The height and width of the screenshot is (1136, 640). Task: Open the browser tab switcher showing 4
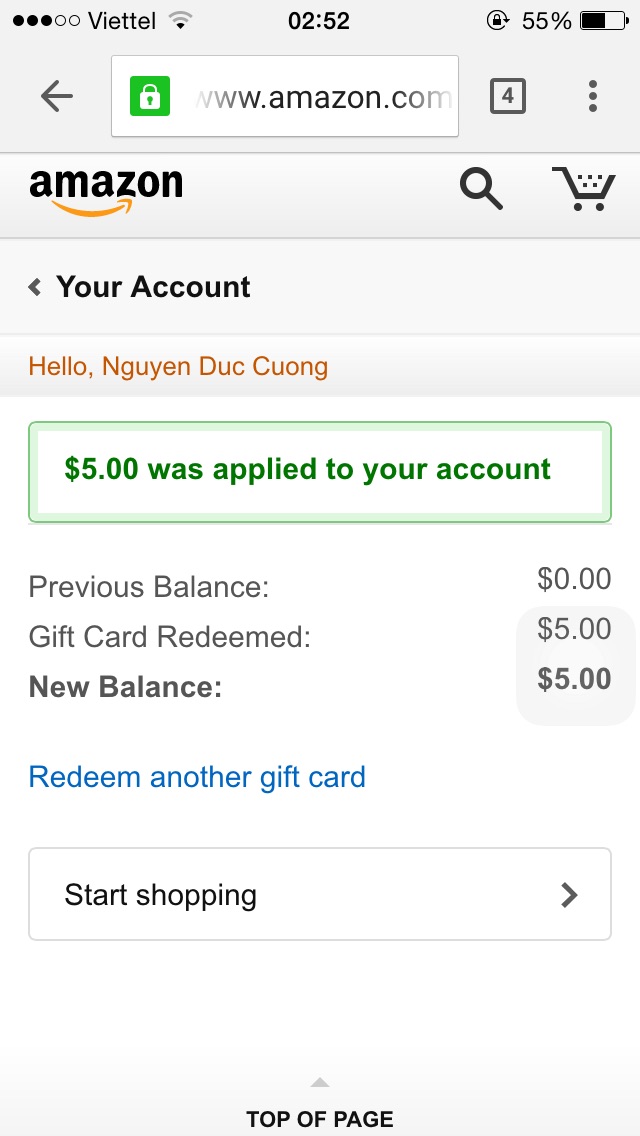[507, 96]
